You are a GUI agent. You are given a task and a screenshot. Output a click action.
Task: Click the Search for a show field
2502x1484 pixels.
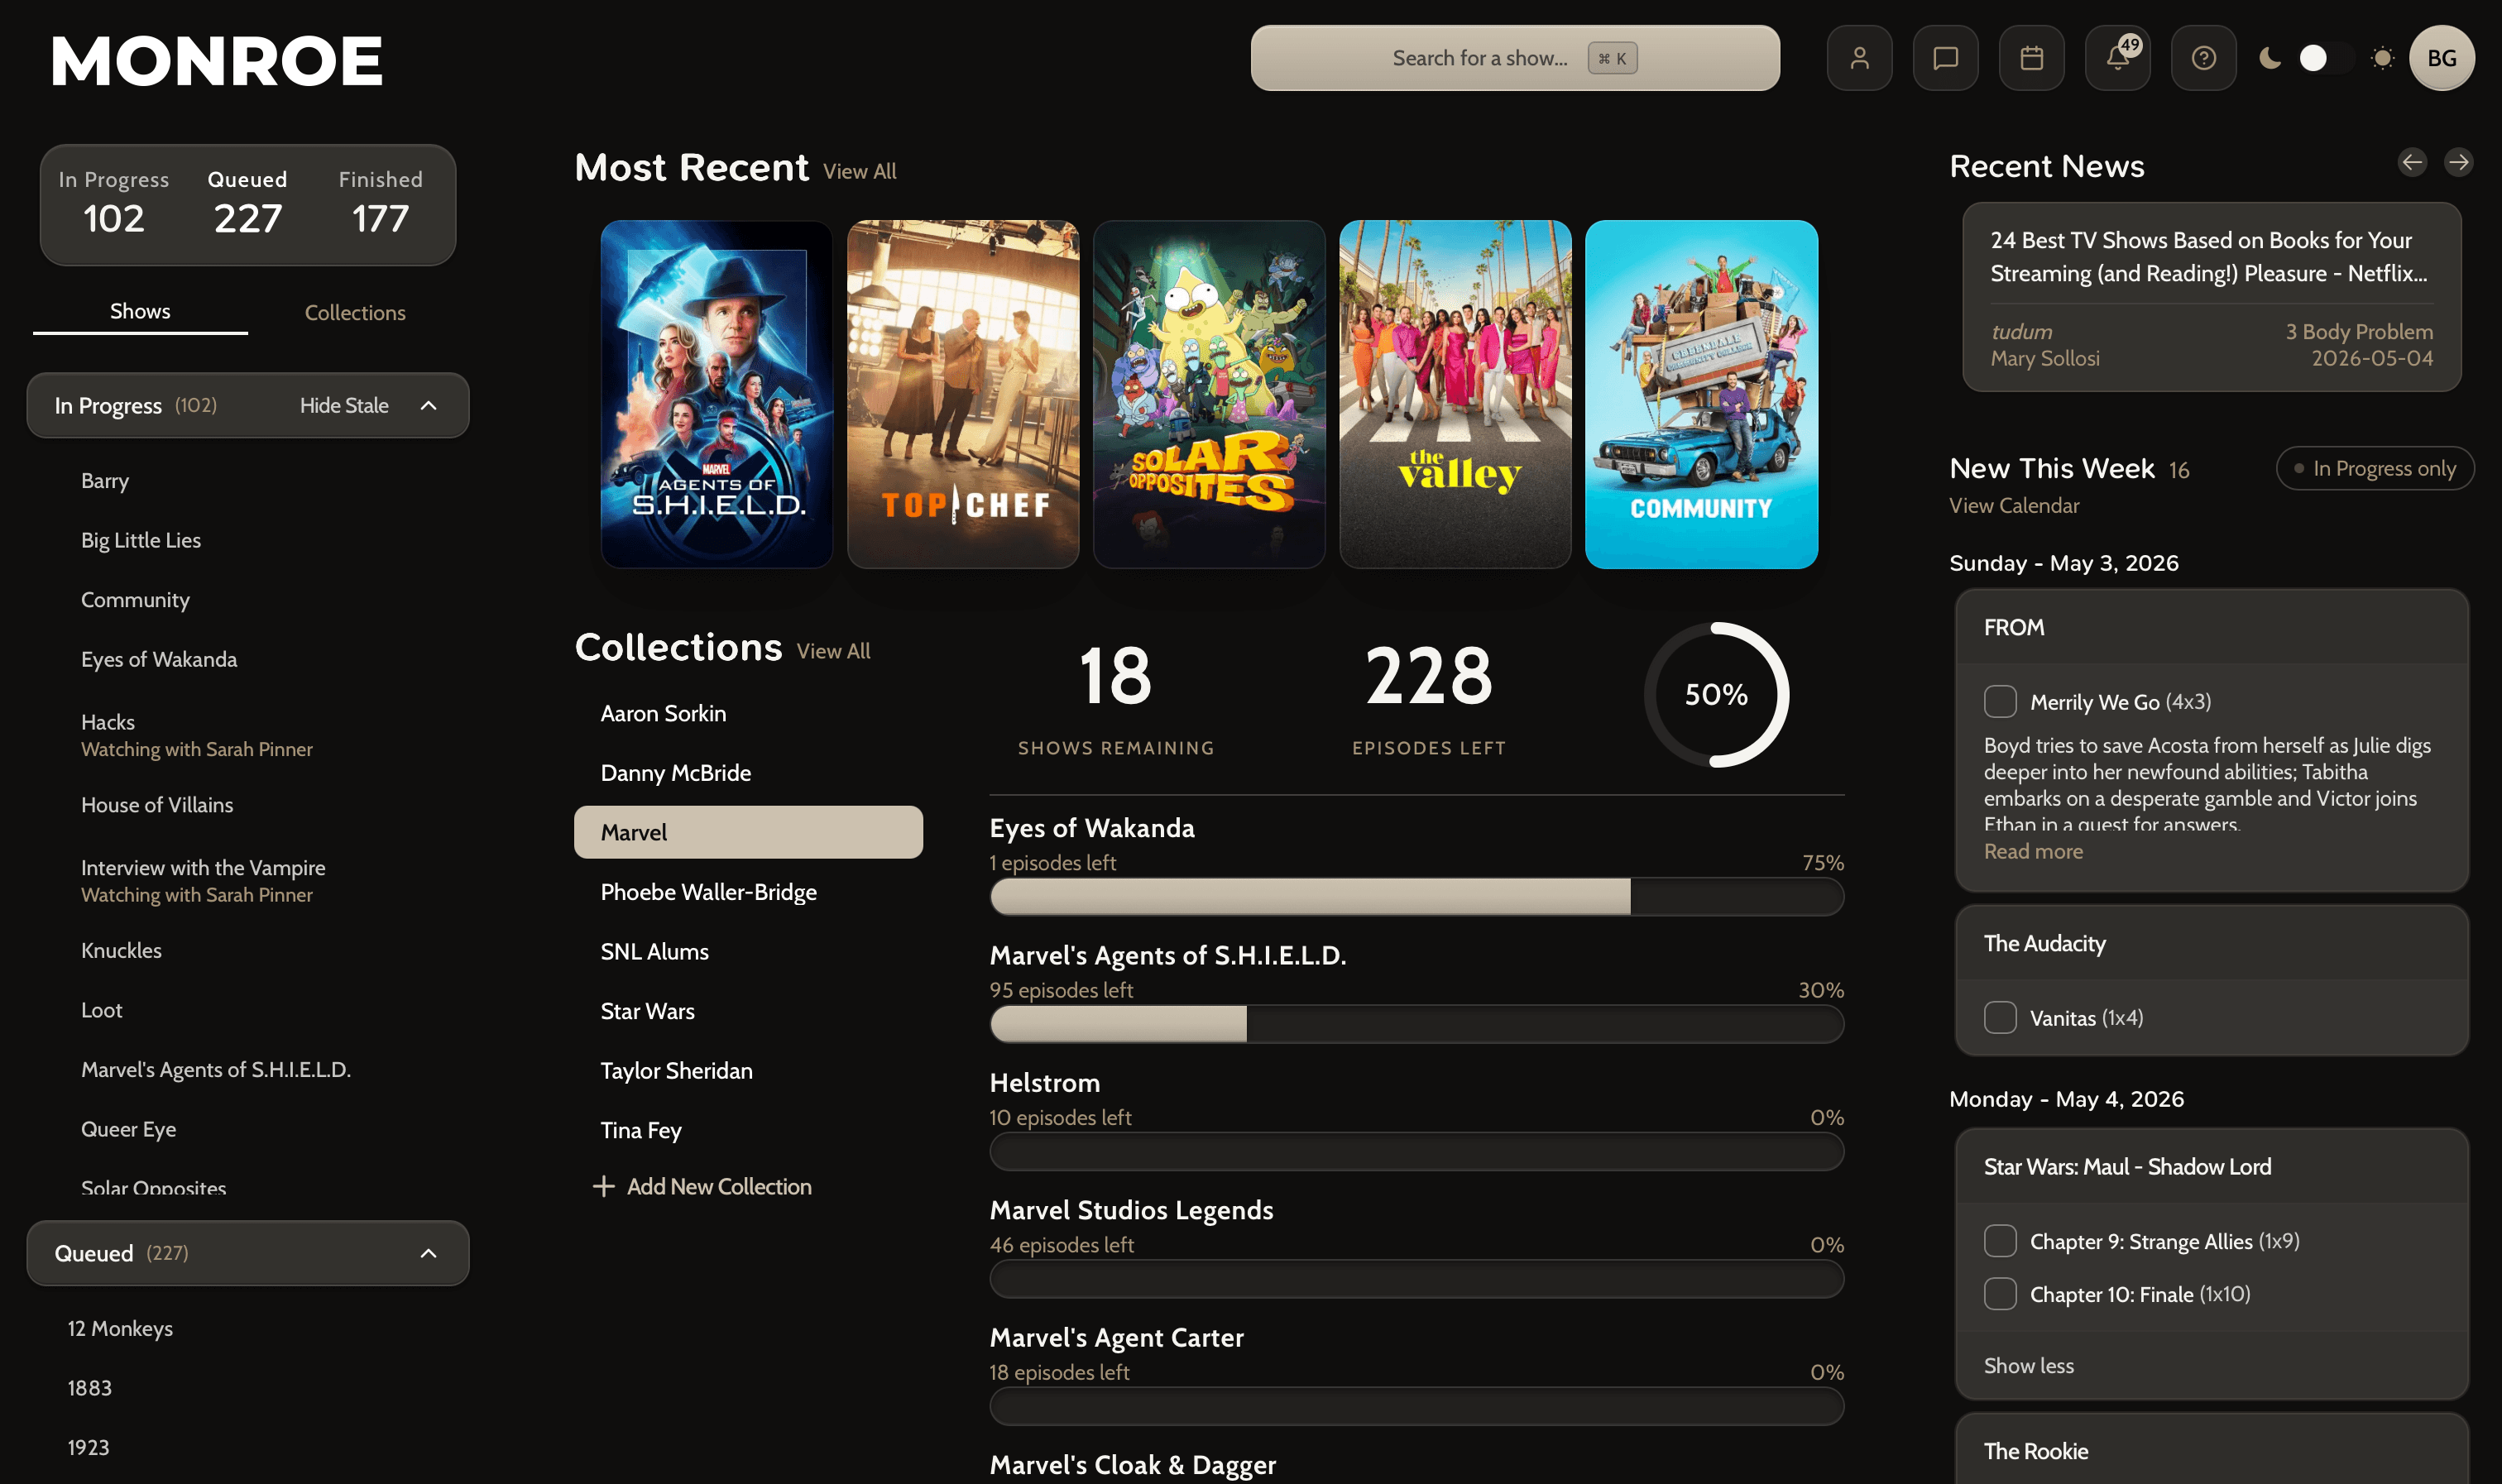tap(1514, 58)
